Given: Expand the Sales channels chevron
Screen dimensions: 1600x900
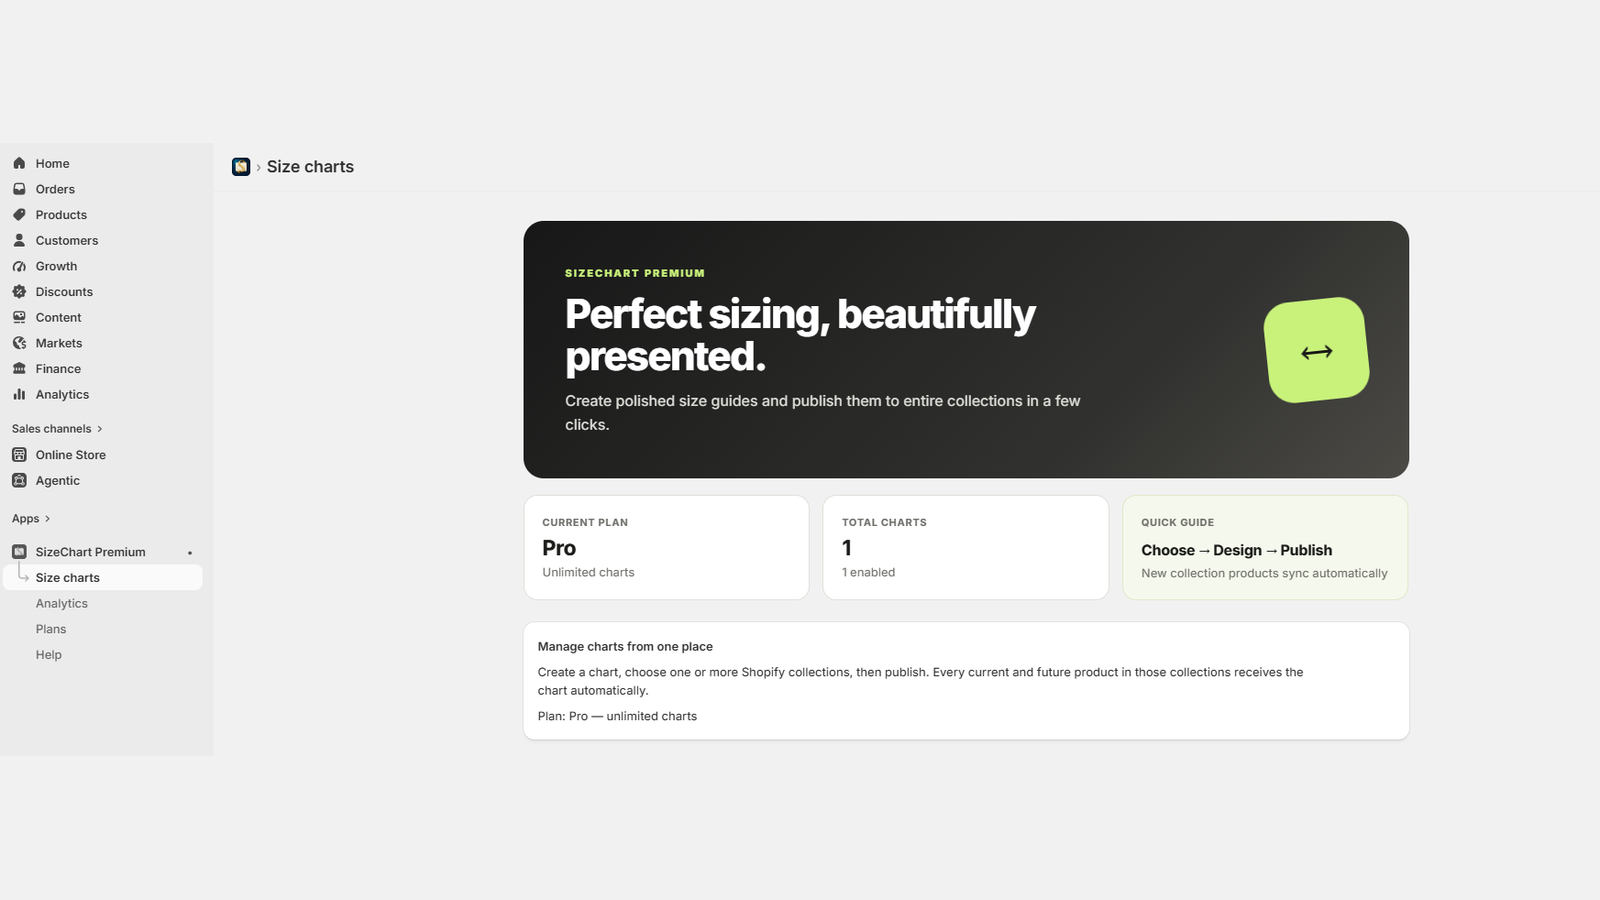Looking at the screenshot, I should click(x=100, y=429).
